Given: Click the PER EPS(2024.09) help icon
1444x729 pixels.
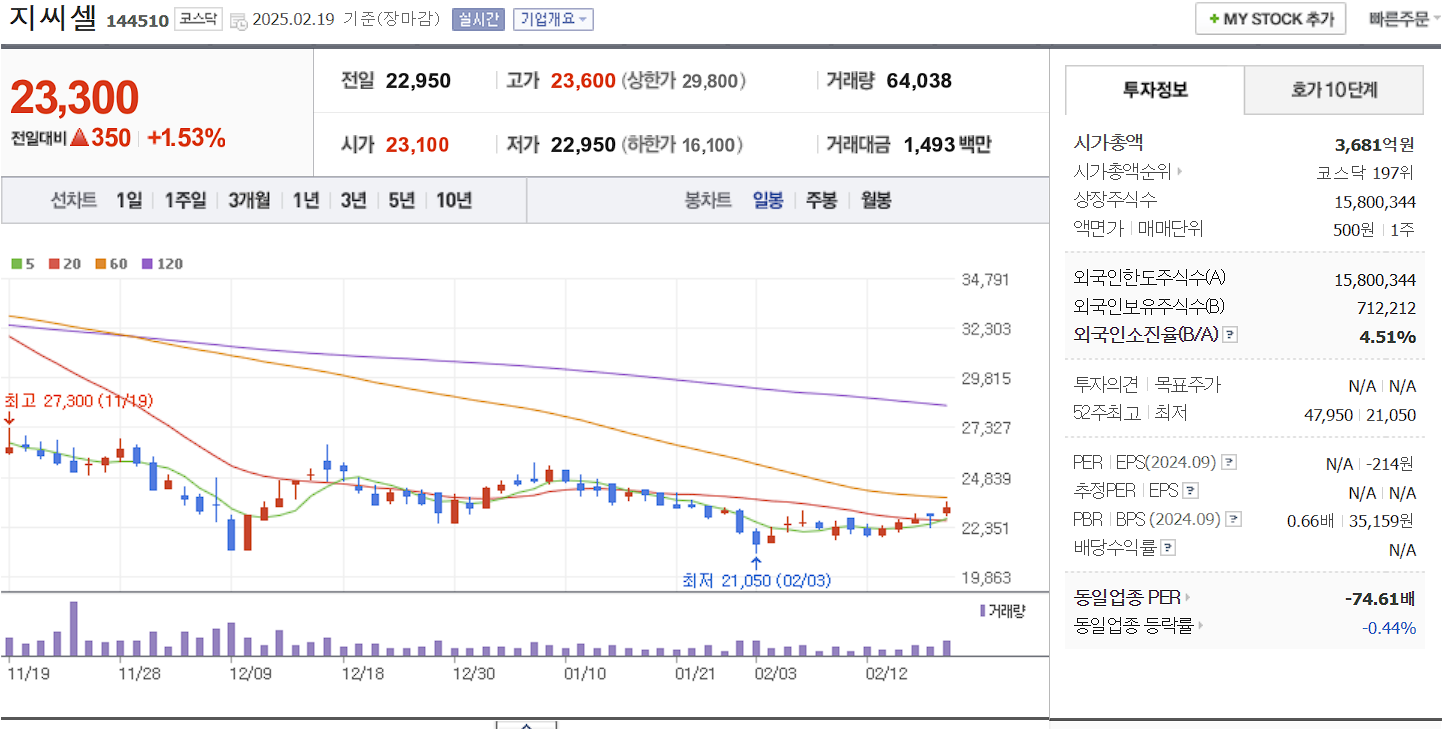Looking at the screenshot, I should [1229, 462].
